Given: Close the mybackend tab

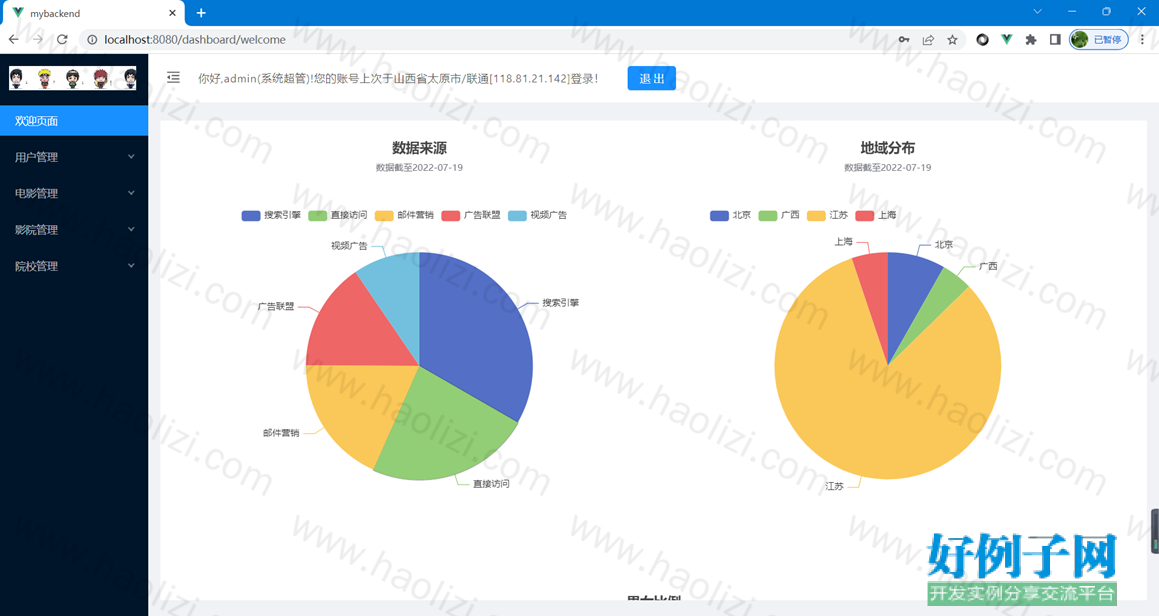Looking at the screenshot, I should pyautogui.click(x=172, y=13).
